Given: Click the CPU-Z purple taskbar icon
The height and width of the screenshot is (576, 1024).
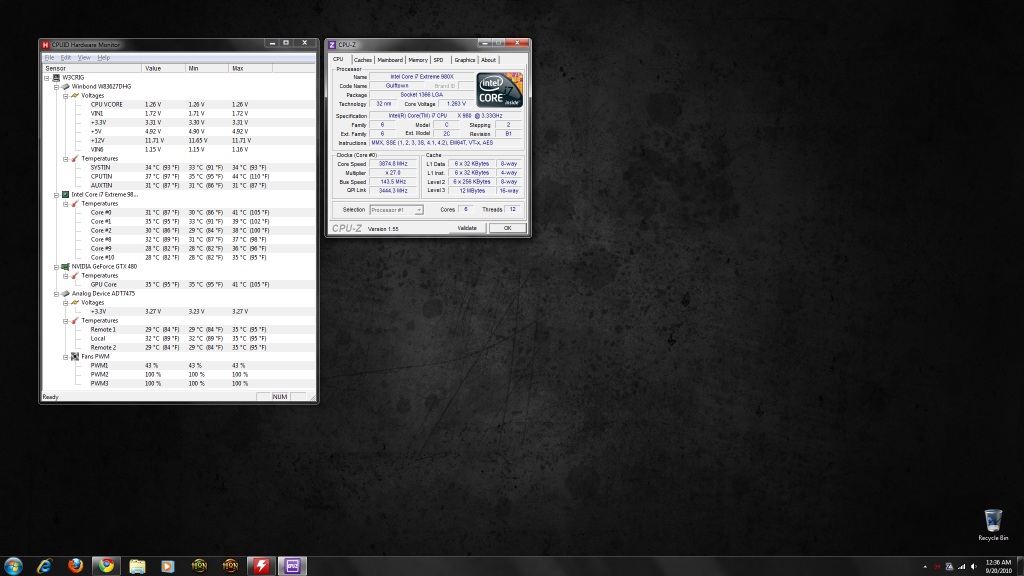Looking at the screenshot, I should pos(294,566).
